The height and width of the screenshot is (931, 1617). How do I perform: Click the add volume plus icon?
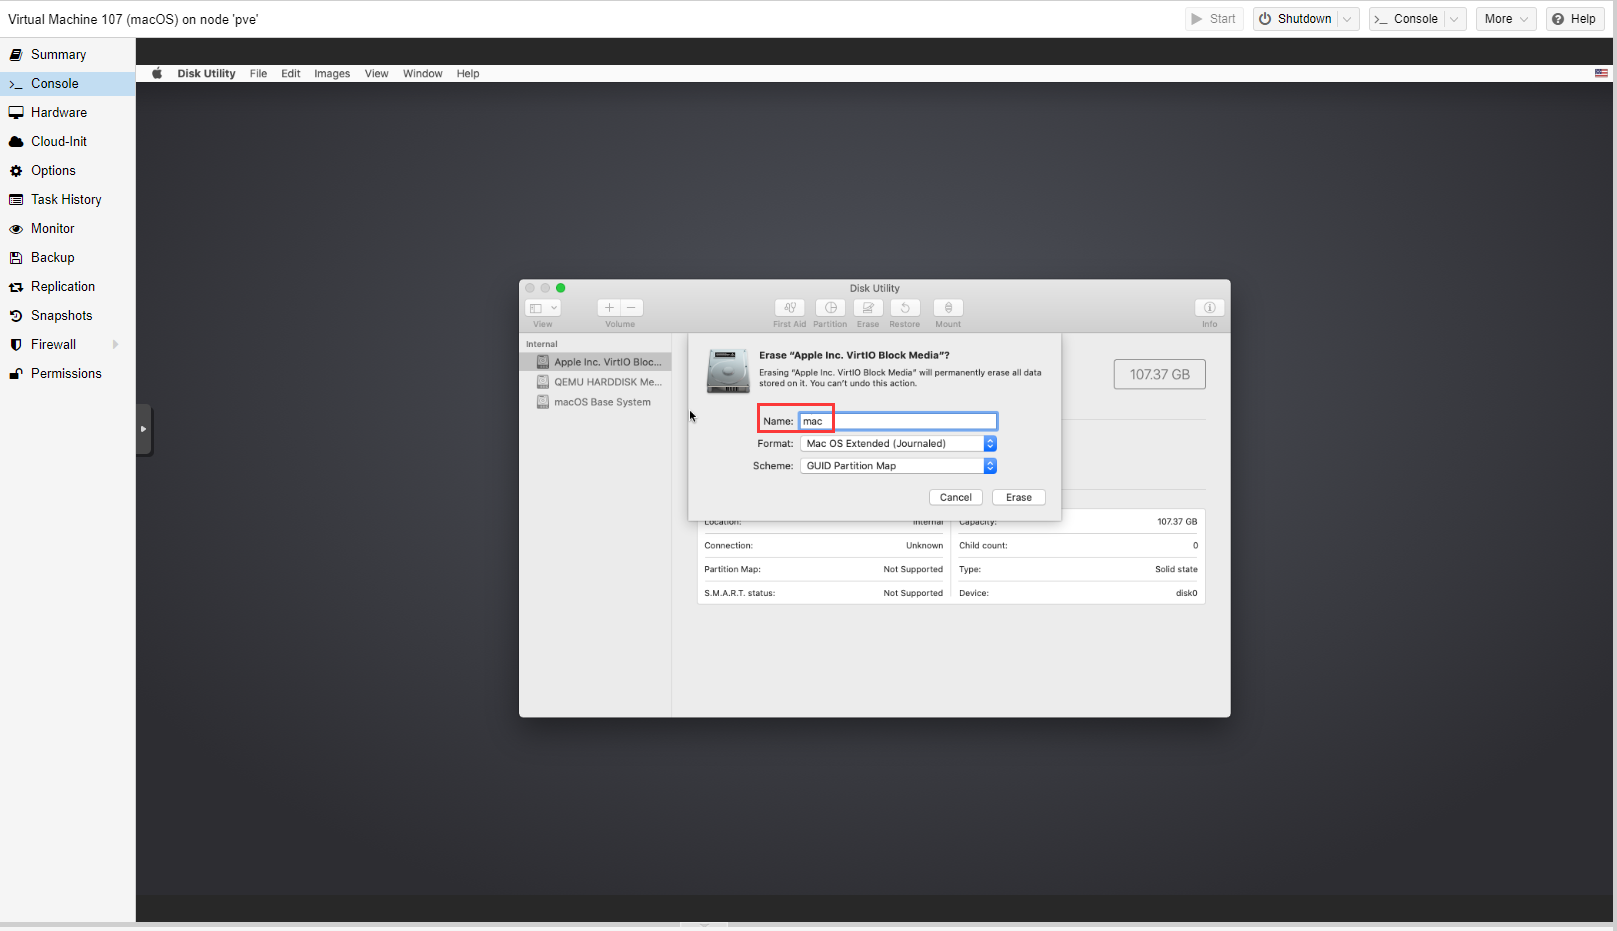point(609,308)
